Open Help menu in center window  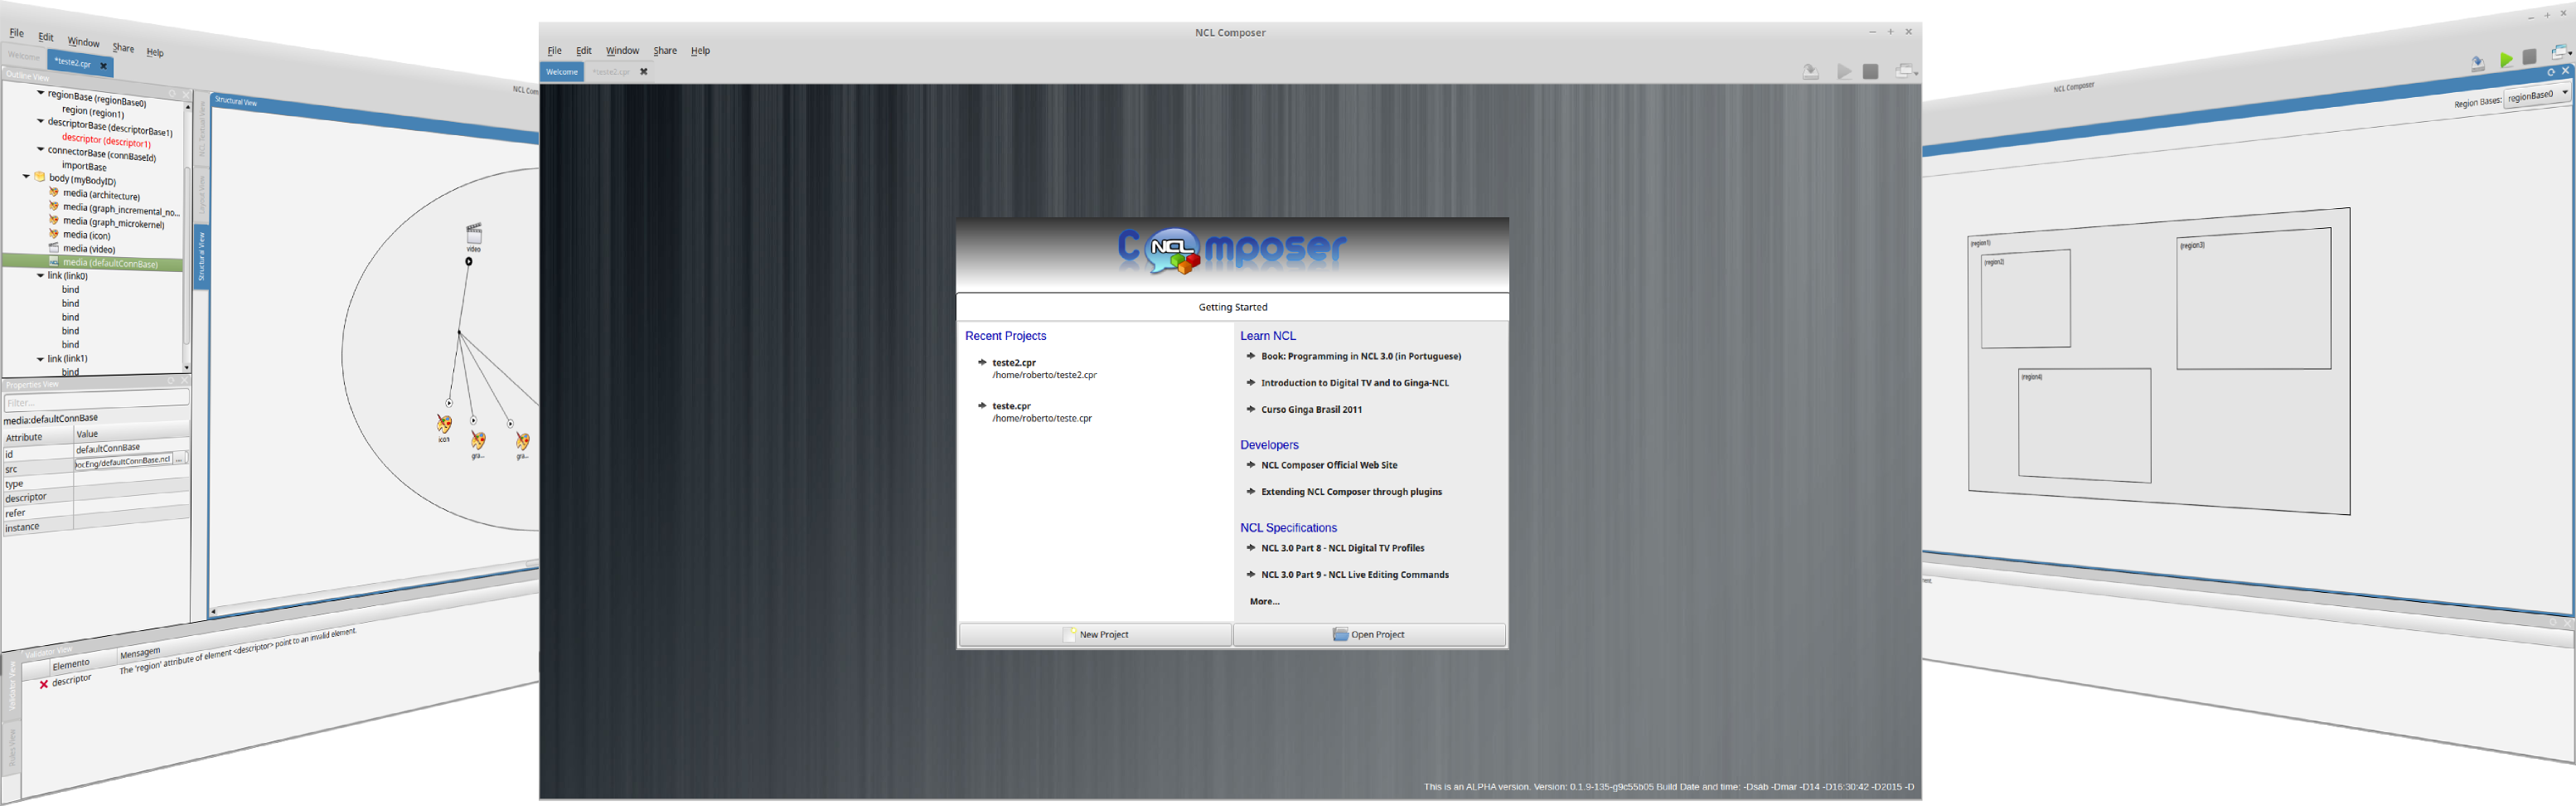700,51
